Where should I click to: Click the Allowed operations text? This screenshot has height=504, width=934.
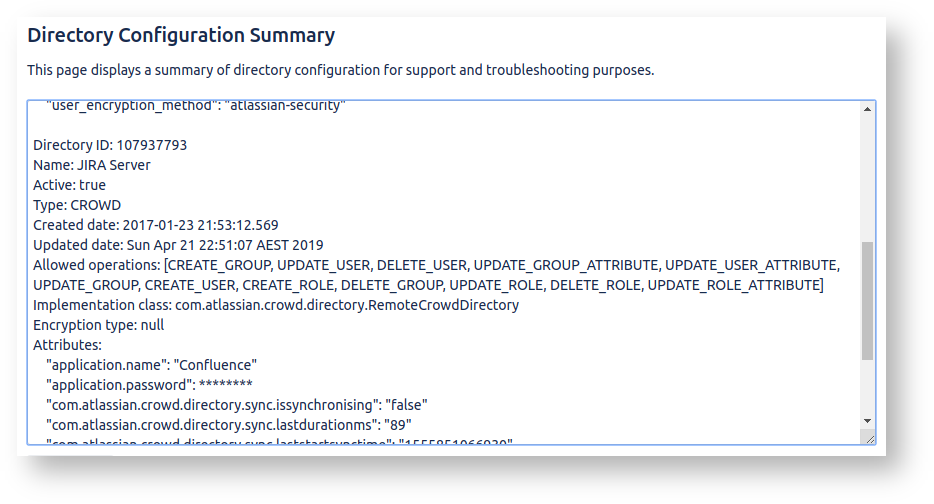(435, 275)
